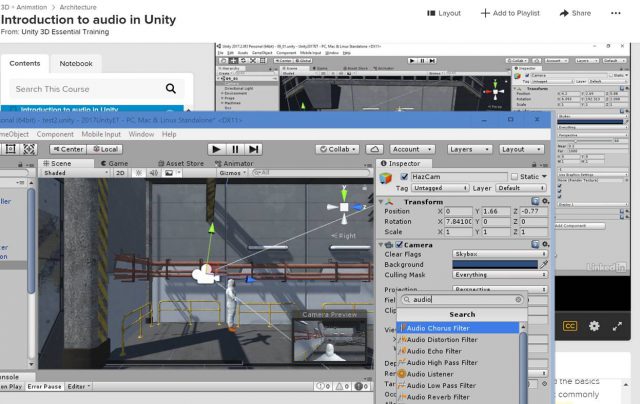Open the Window menu
The image size is (640, 404).
pyautogui.click(x=141, y=134)
